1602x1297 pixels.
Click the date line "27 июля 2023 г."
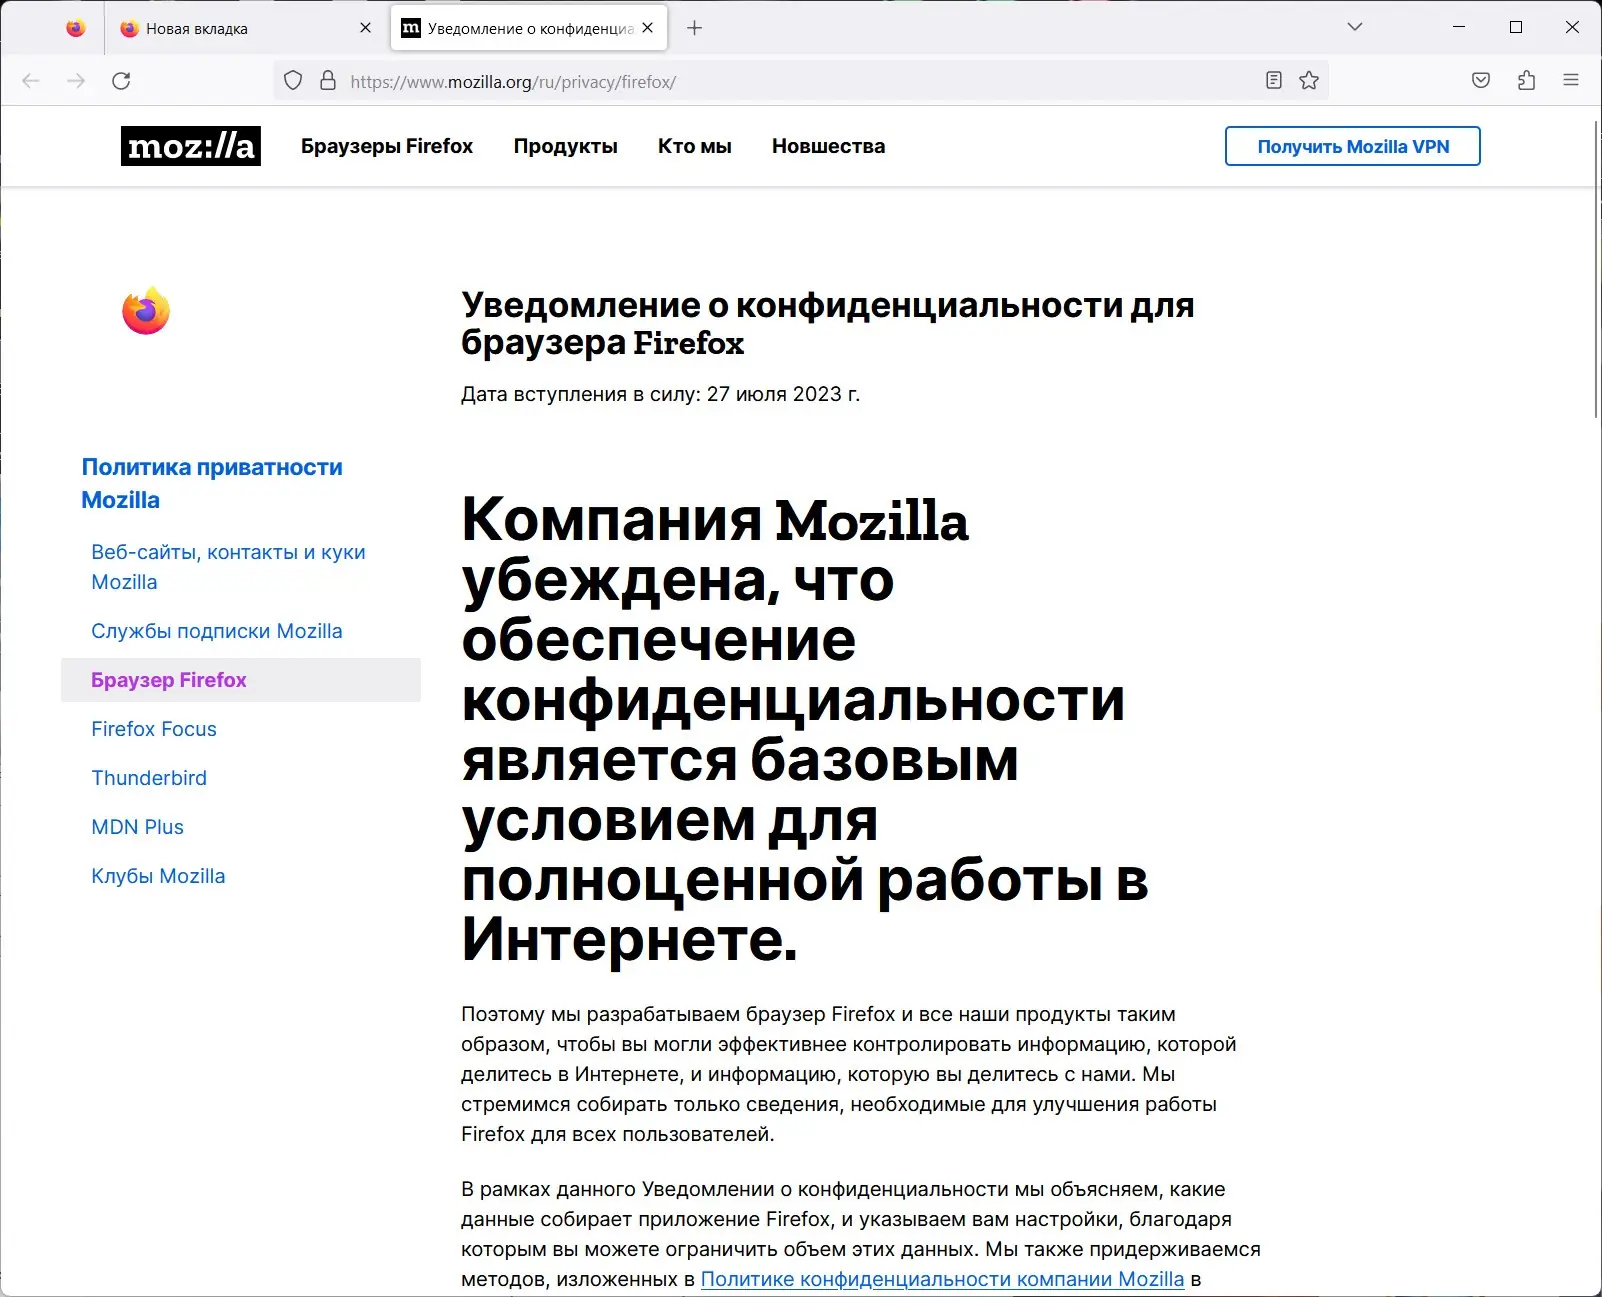coord(783,394)
